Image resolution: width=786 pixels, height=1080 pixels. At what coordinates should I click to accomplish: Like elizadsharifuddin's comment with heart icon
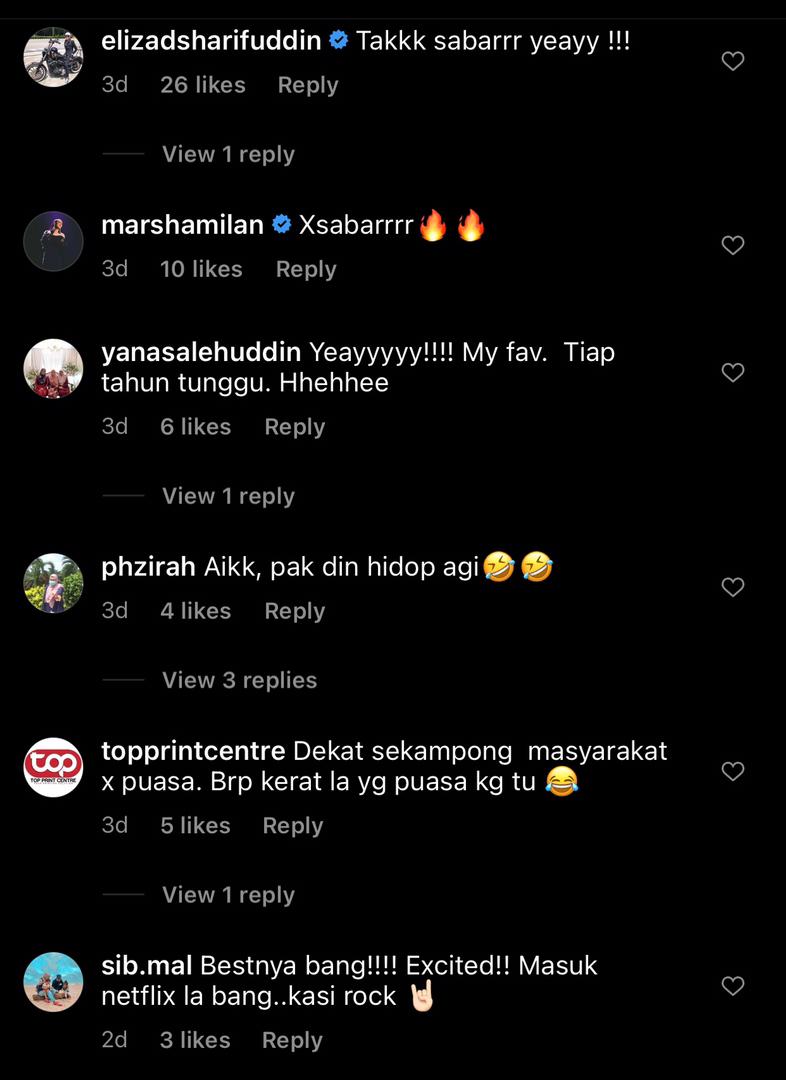tap(732, 61)
